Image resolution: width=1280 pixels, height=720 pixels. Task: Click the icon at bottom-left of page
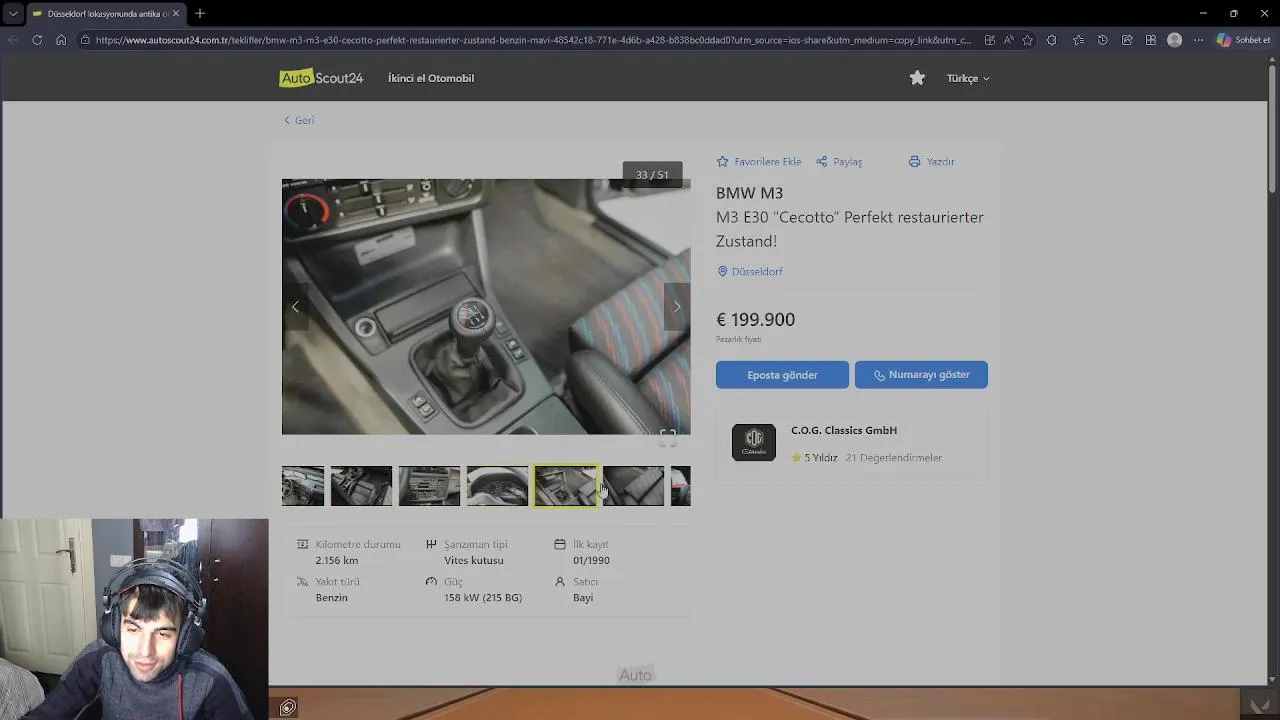(288, 708)
